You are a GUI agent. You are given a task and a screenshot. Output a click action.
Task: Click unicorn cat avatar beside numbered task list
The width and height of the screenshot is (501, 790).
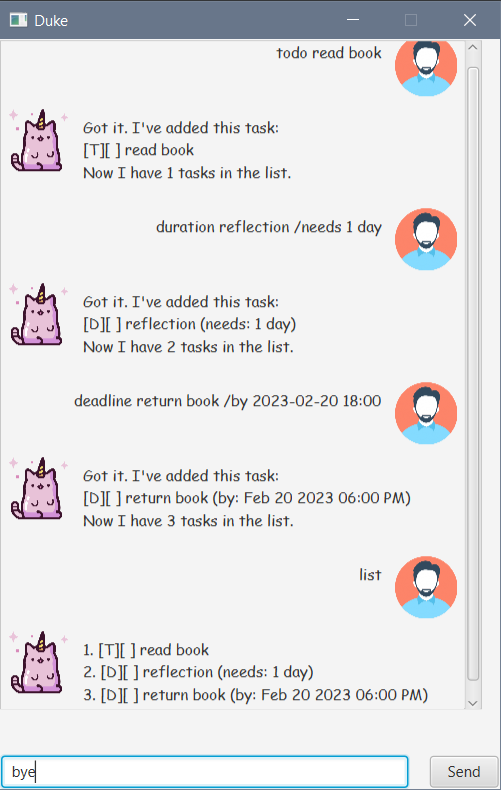pyautogui.click(x=38, y=663)
